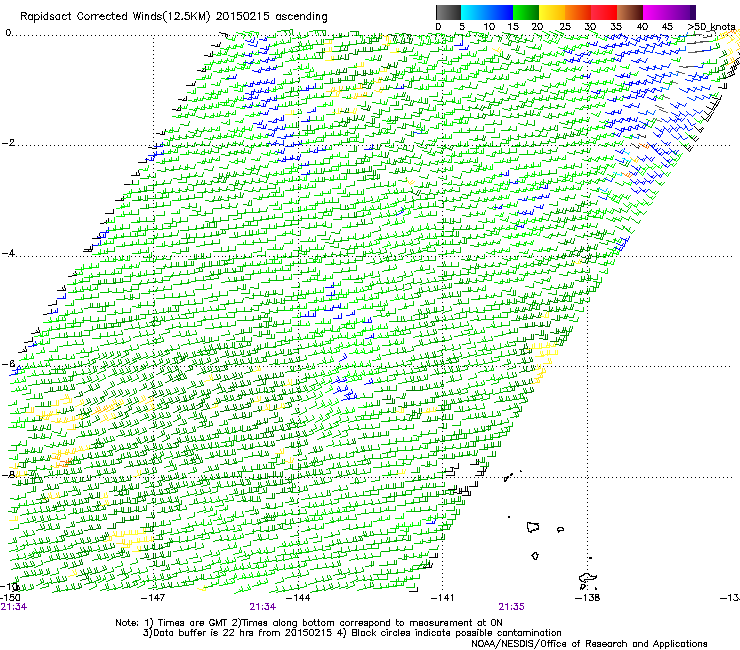Click the brown 35-40 knots legend color
This screenshot has height=650, width=740.
[x=630, y=12]
